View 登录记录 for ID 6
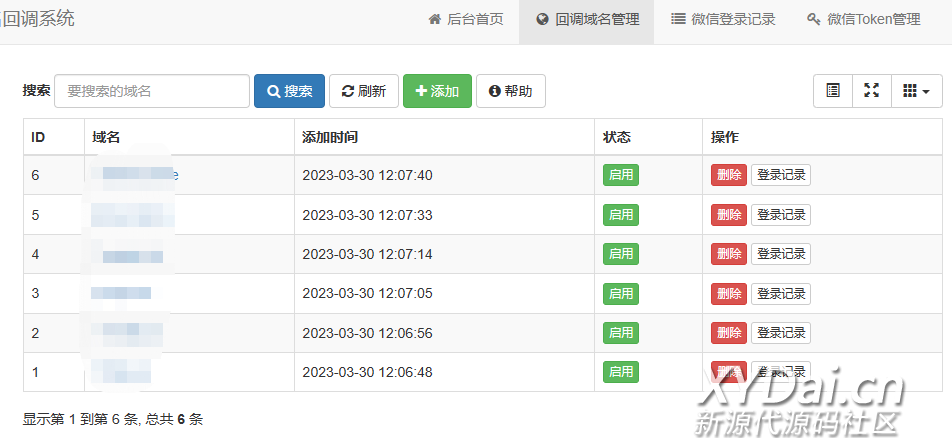 (x=781, y=175)
